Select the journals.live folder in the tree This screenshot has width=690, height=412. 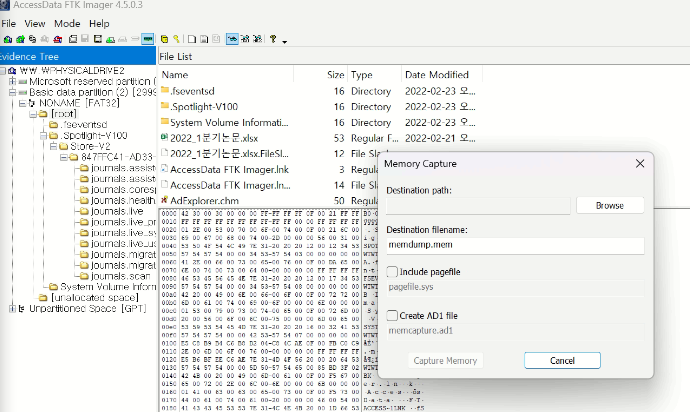point(117,211)
